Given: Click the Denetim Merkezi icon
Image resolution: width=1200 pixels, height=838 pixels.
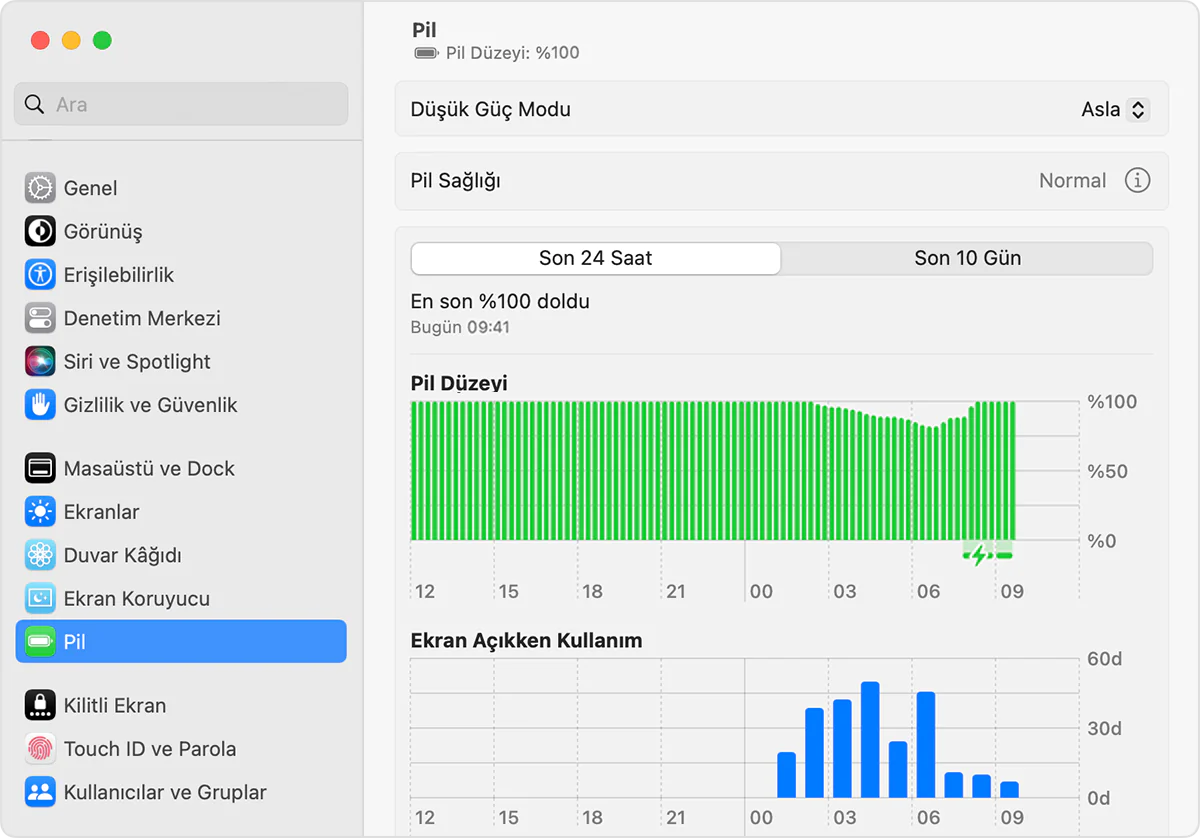Looking at the screenshot, I should 38,318.
